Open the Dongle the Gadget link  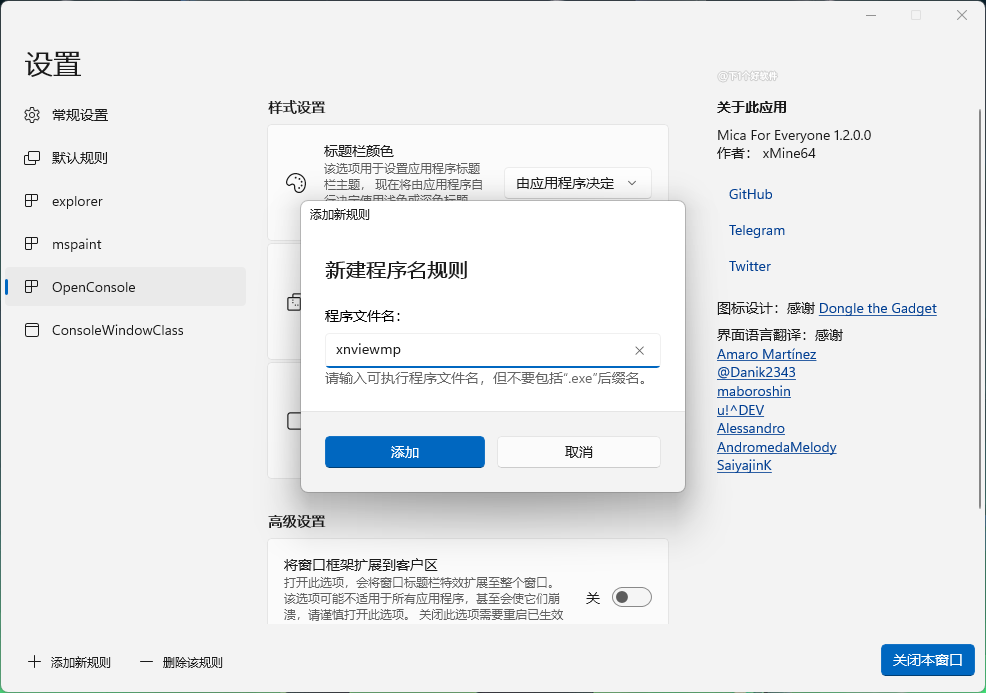[877, 308]
